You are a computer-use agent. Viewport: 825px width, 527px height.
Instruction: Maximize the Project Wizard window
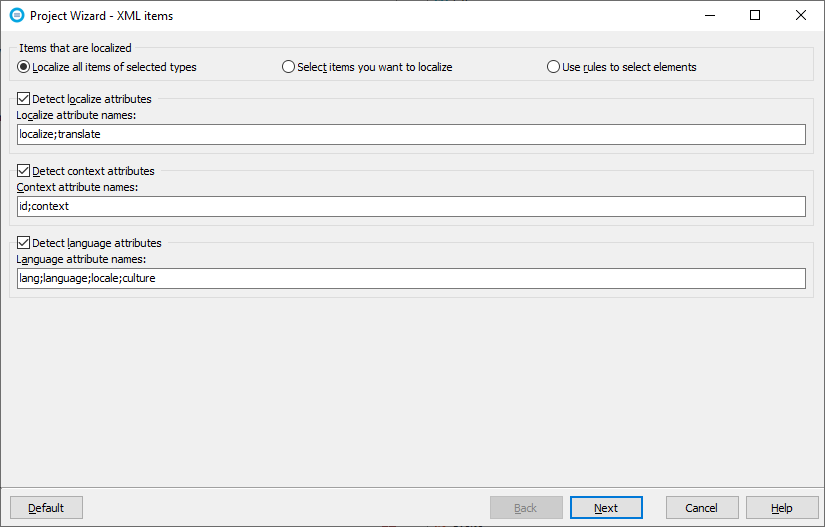(755, 16)
